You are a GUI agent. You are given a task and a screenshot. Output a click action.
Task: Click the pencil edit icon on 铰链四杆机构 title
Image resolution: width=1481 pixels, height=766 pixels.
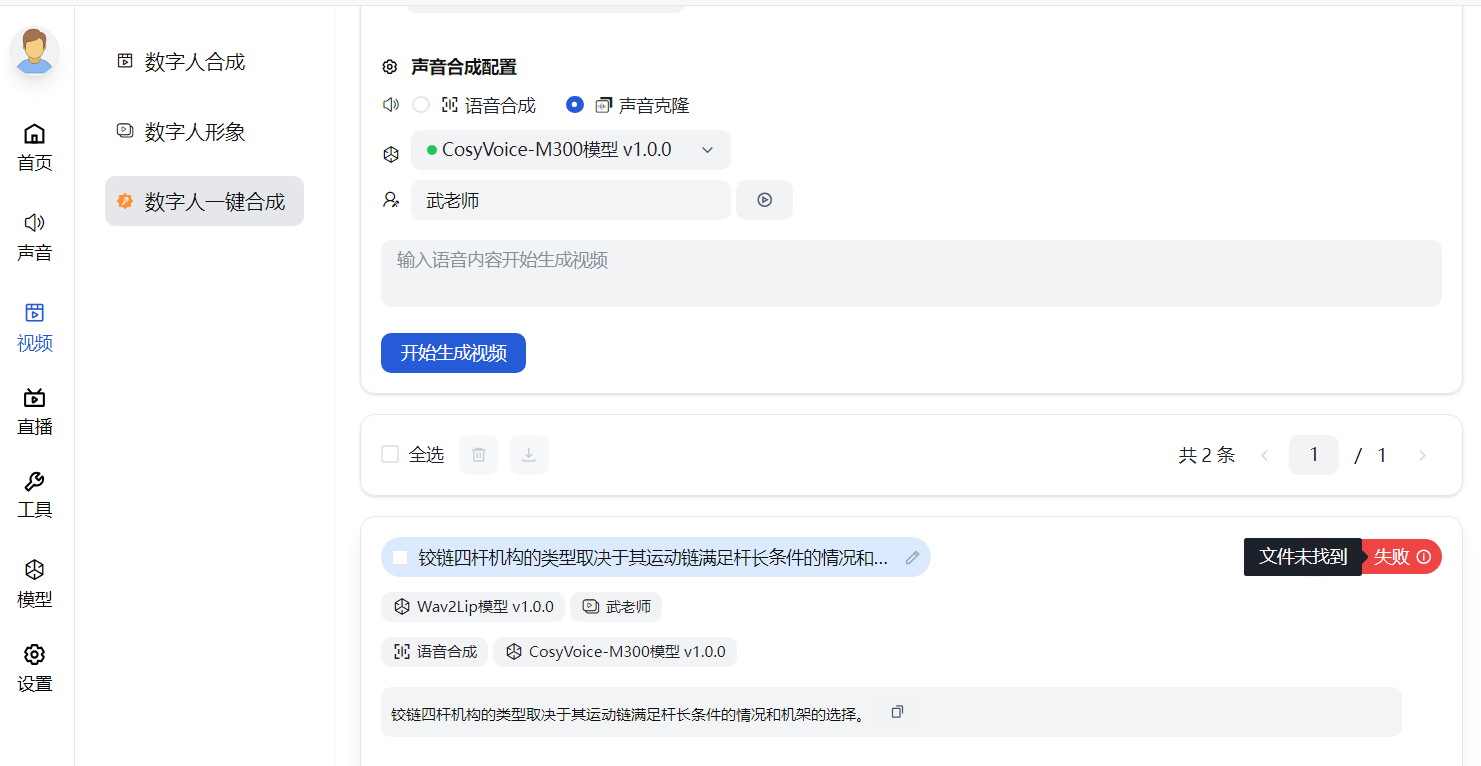pyautogui.click(x=912, y=558)
